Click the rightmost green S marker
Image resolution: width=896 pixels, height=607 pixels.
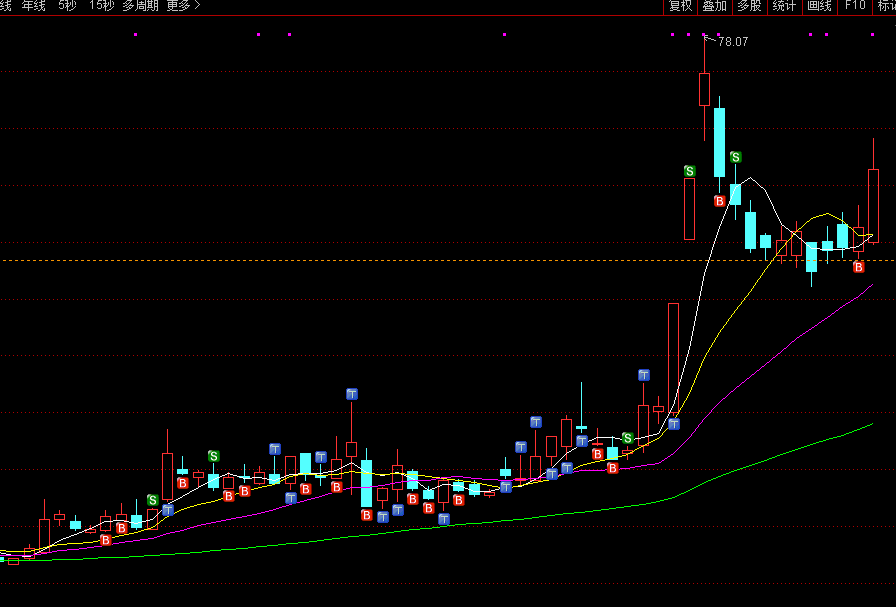pyautogui.click(x=735, y=157)
